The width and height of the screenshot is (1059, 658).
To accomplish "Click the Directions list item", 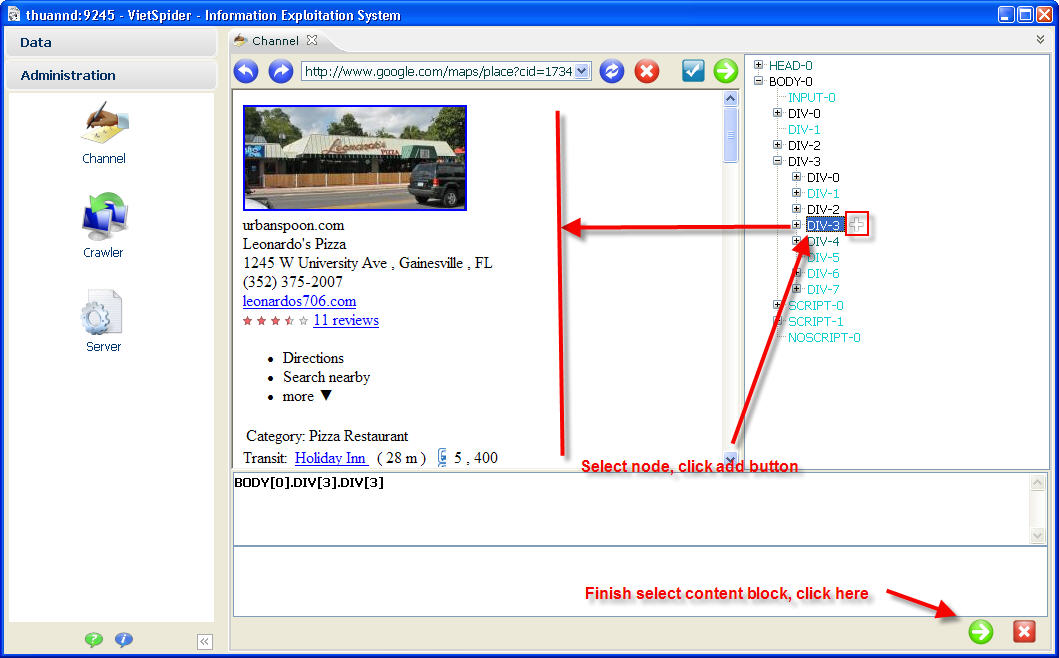I will pyautogui.click(x=313, y=358).
